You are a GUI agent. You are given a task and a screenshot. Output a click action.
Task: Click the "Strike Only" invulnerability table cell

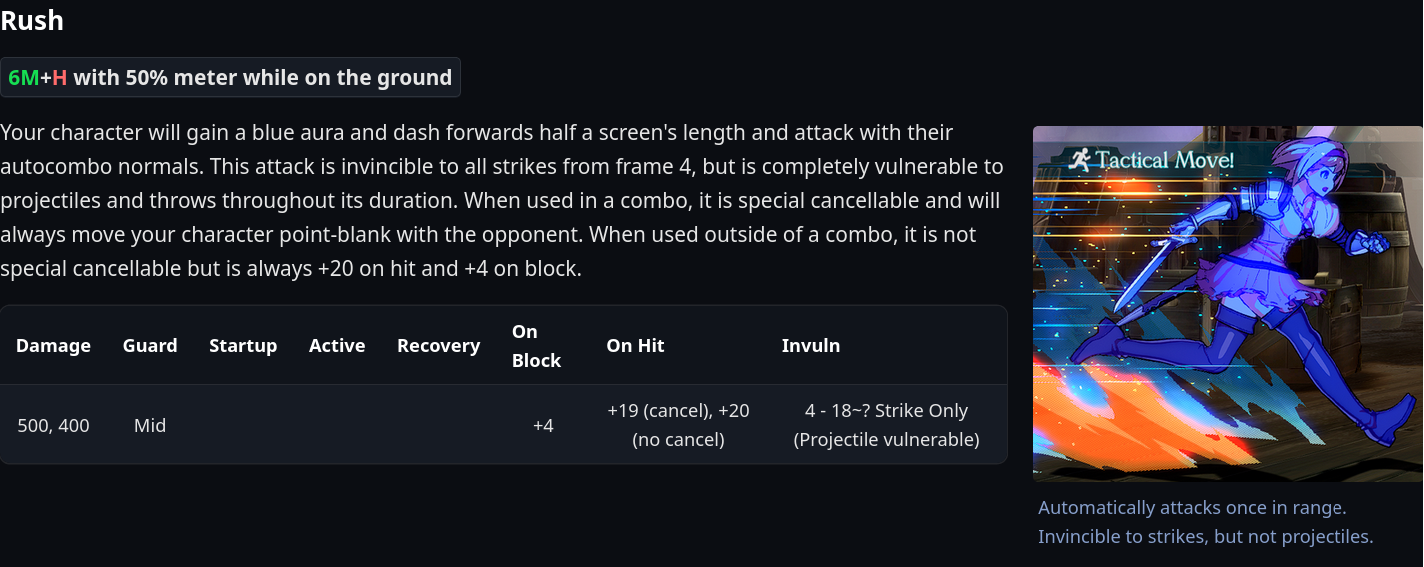886,425
